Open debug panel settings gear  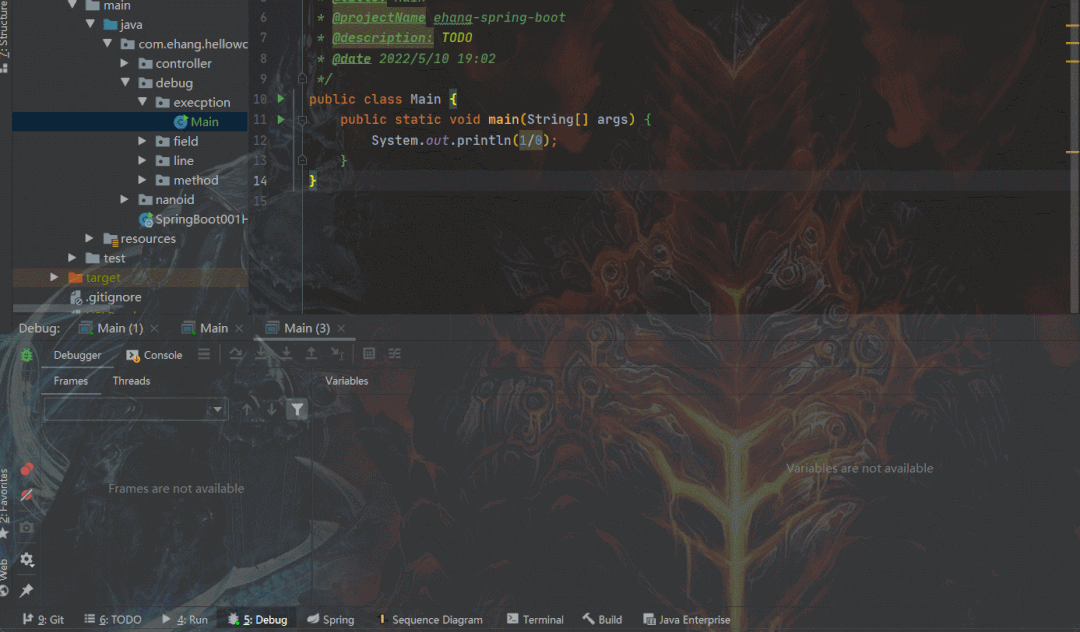[x=26, y=559]
